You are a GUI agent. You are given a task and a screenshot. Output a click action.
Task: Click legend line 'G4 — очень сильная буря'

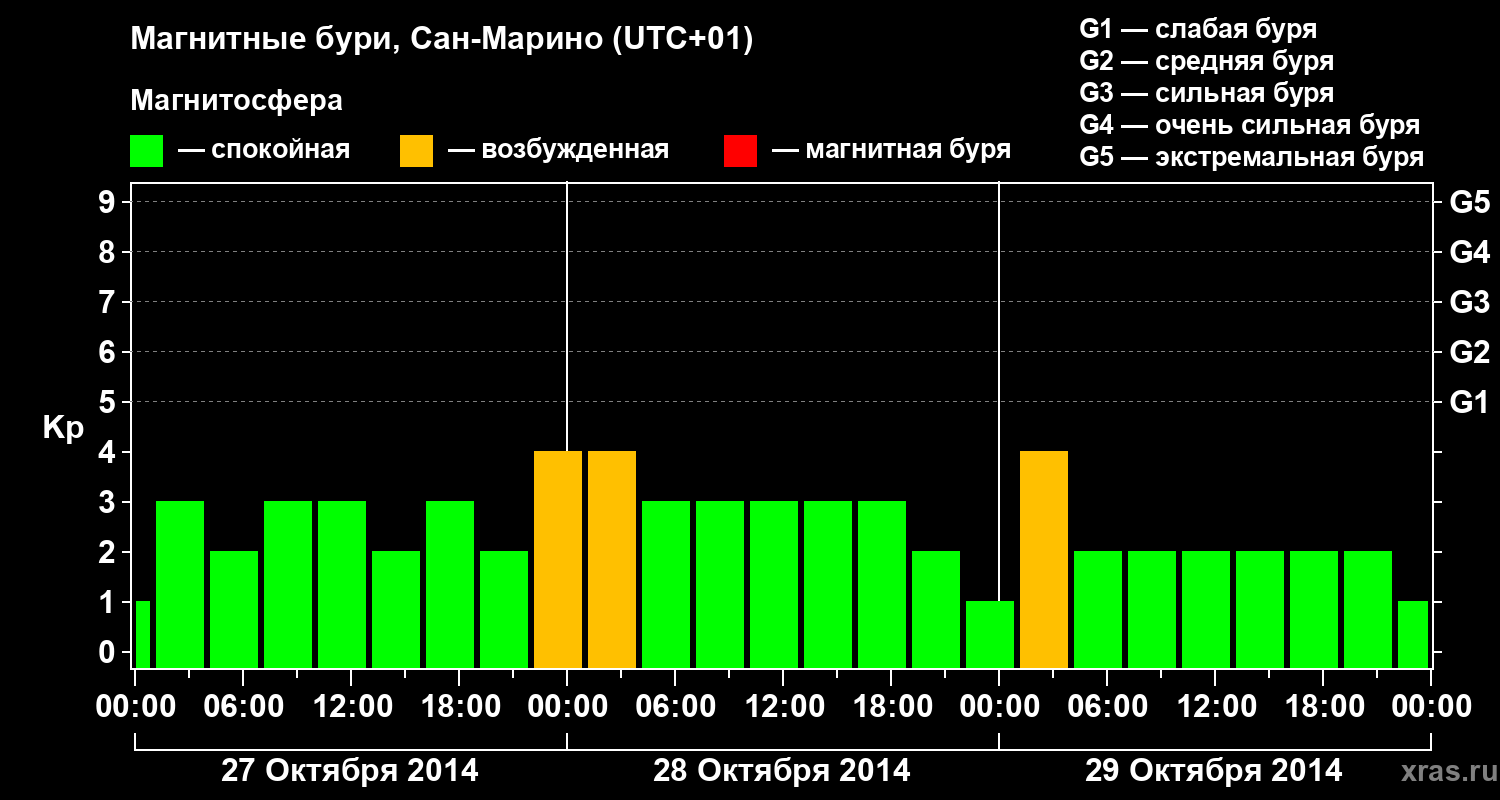click(x=1250, y=125)
